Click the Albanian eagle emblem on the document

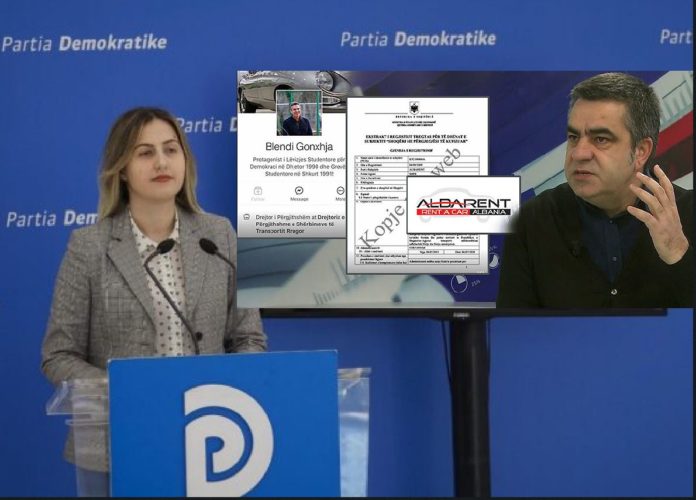(416, 106)
